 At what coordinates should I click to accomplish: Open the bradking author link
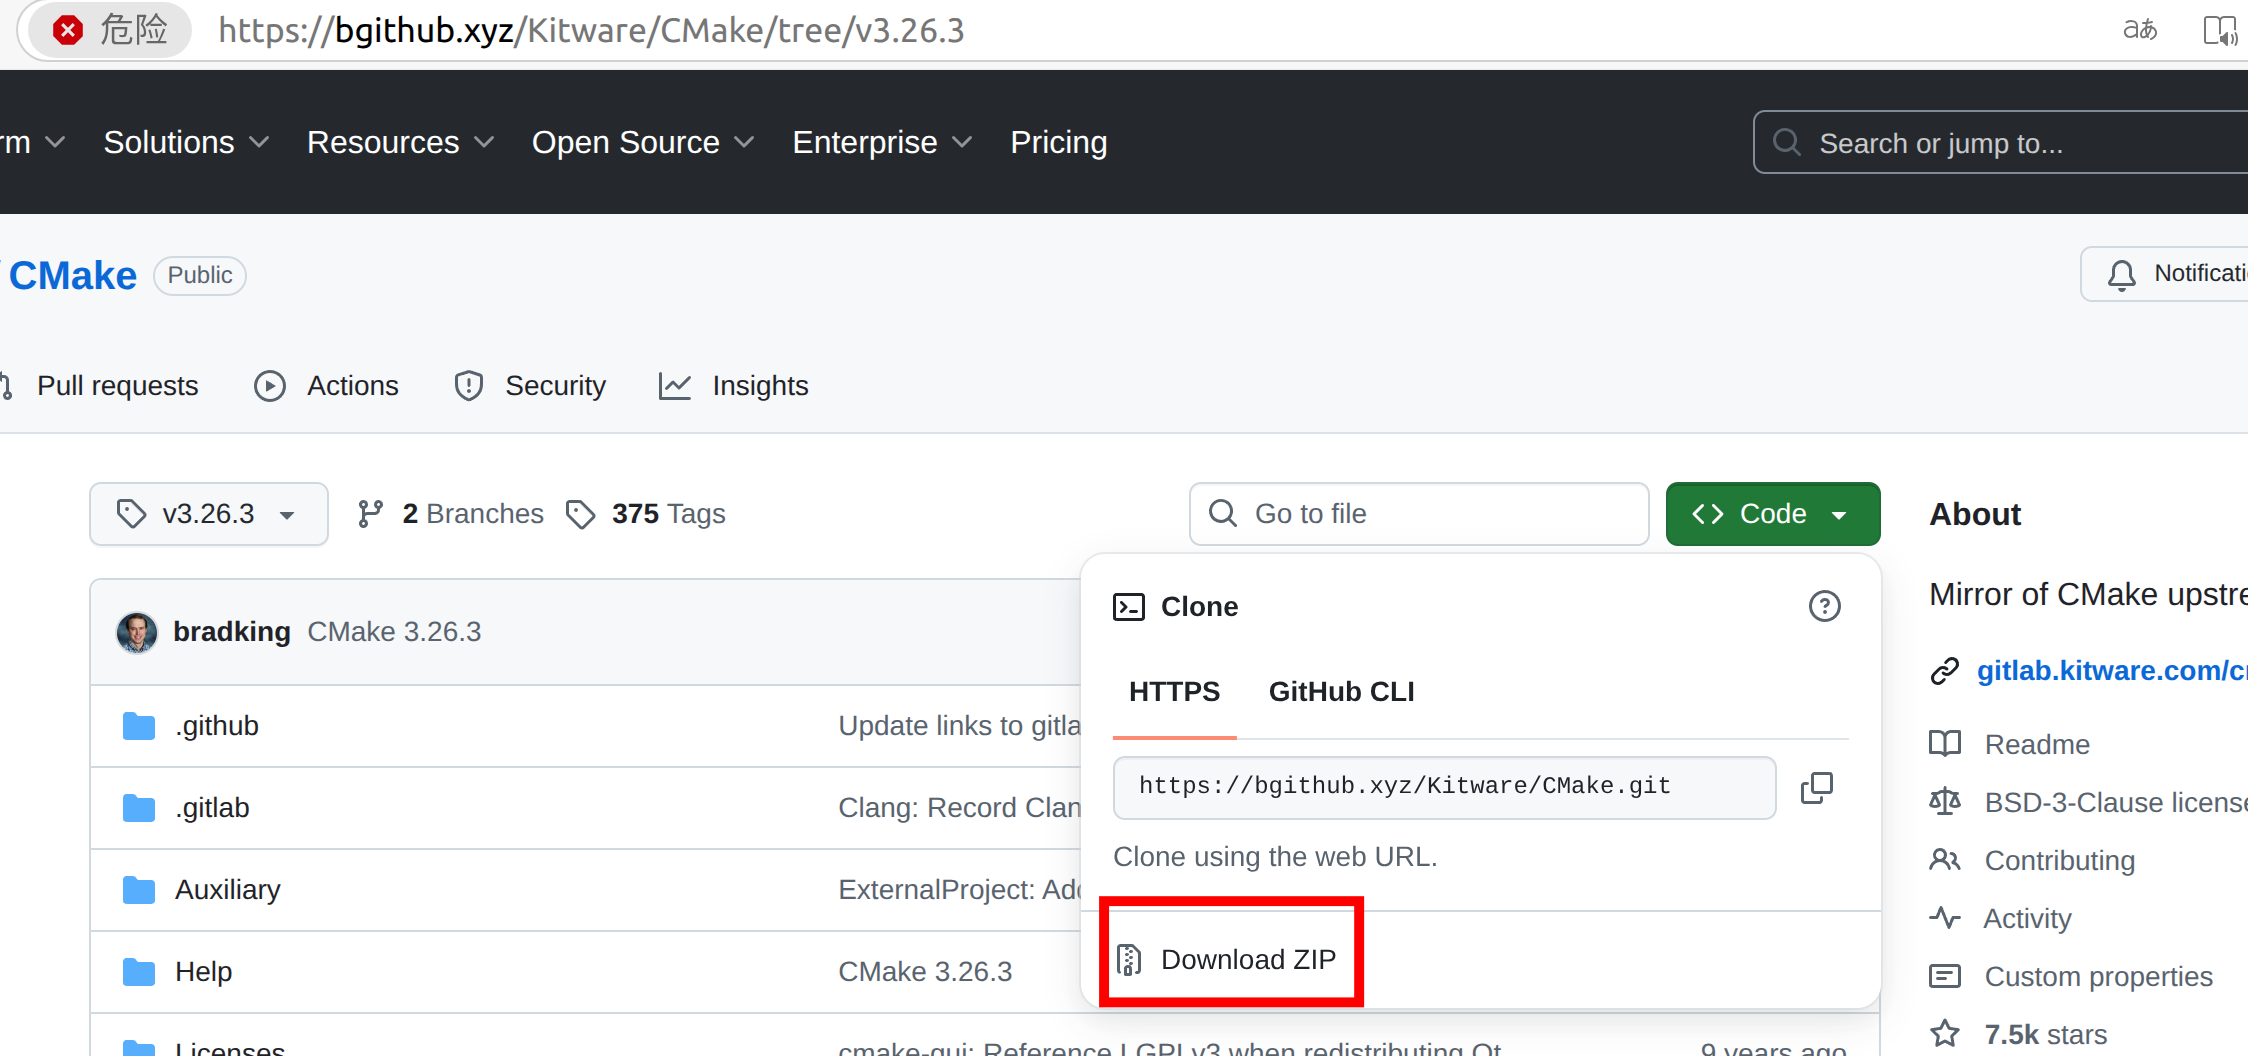coord(232,632)
